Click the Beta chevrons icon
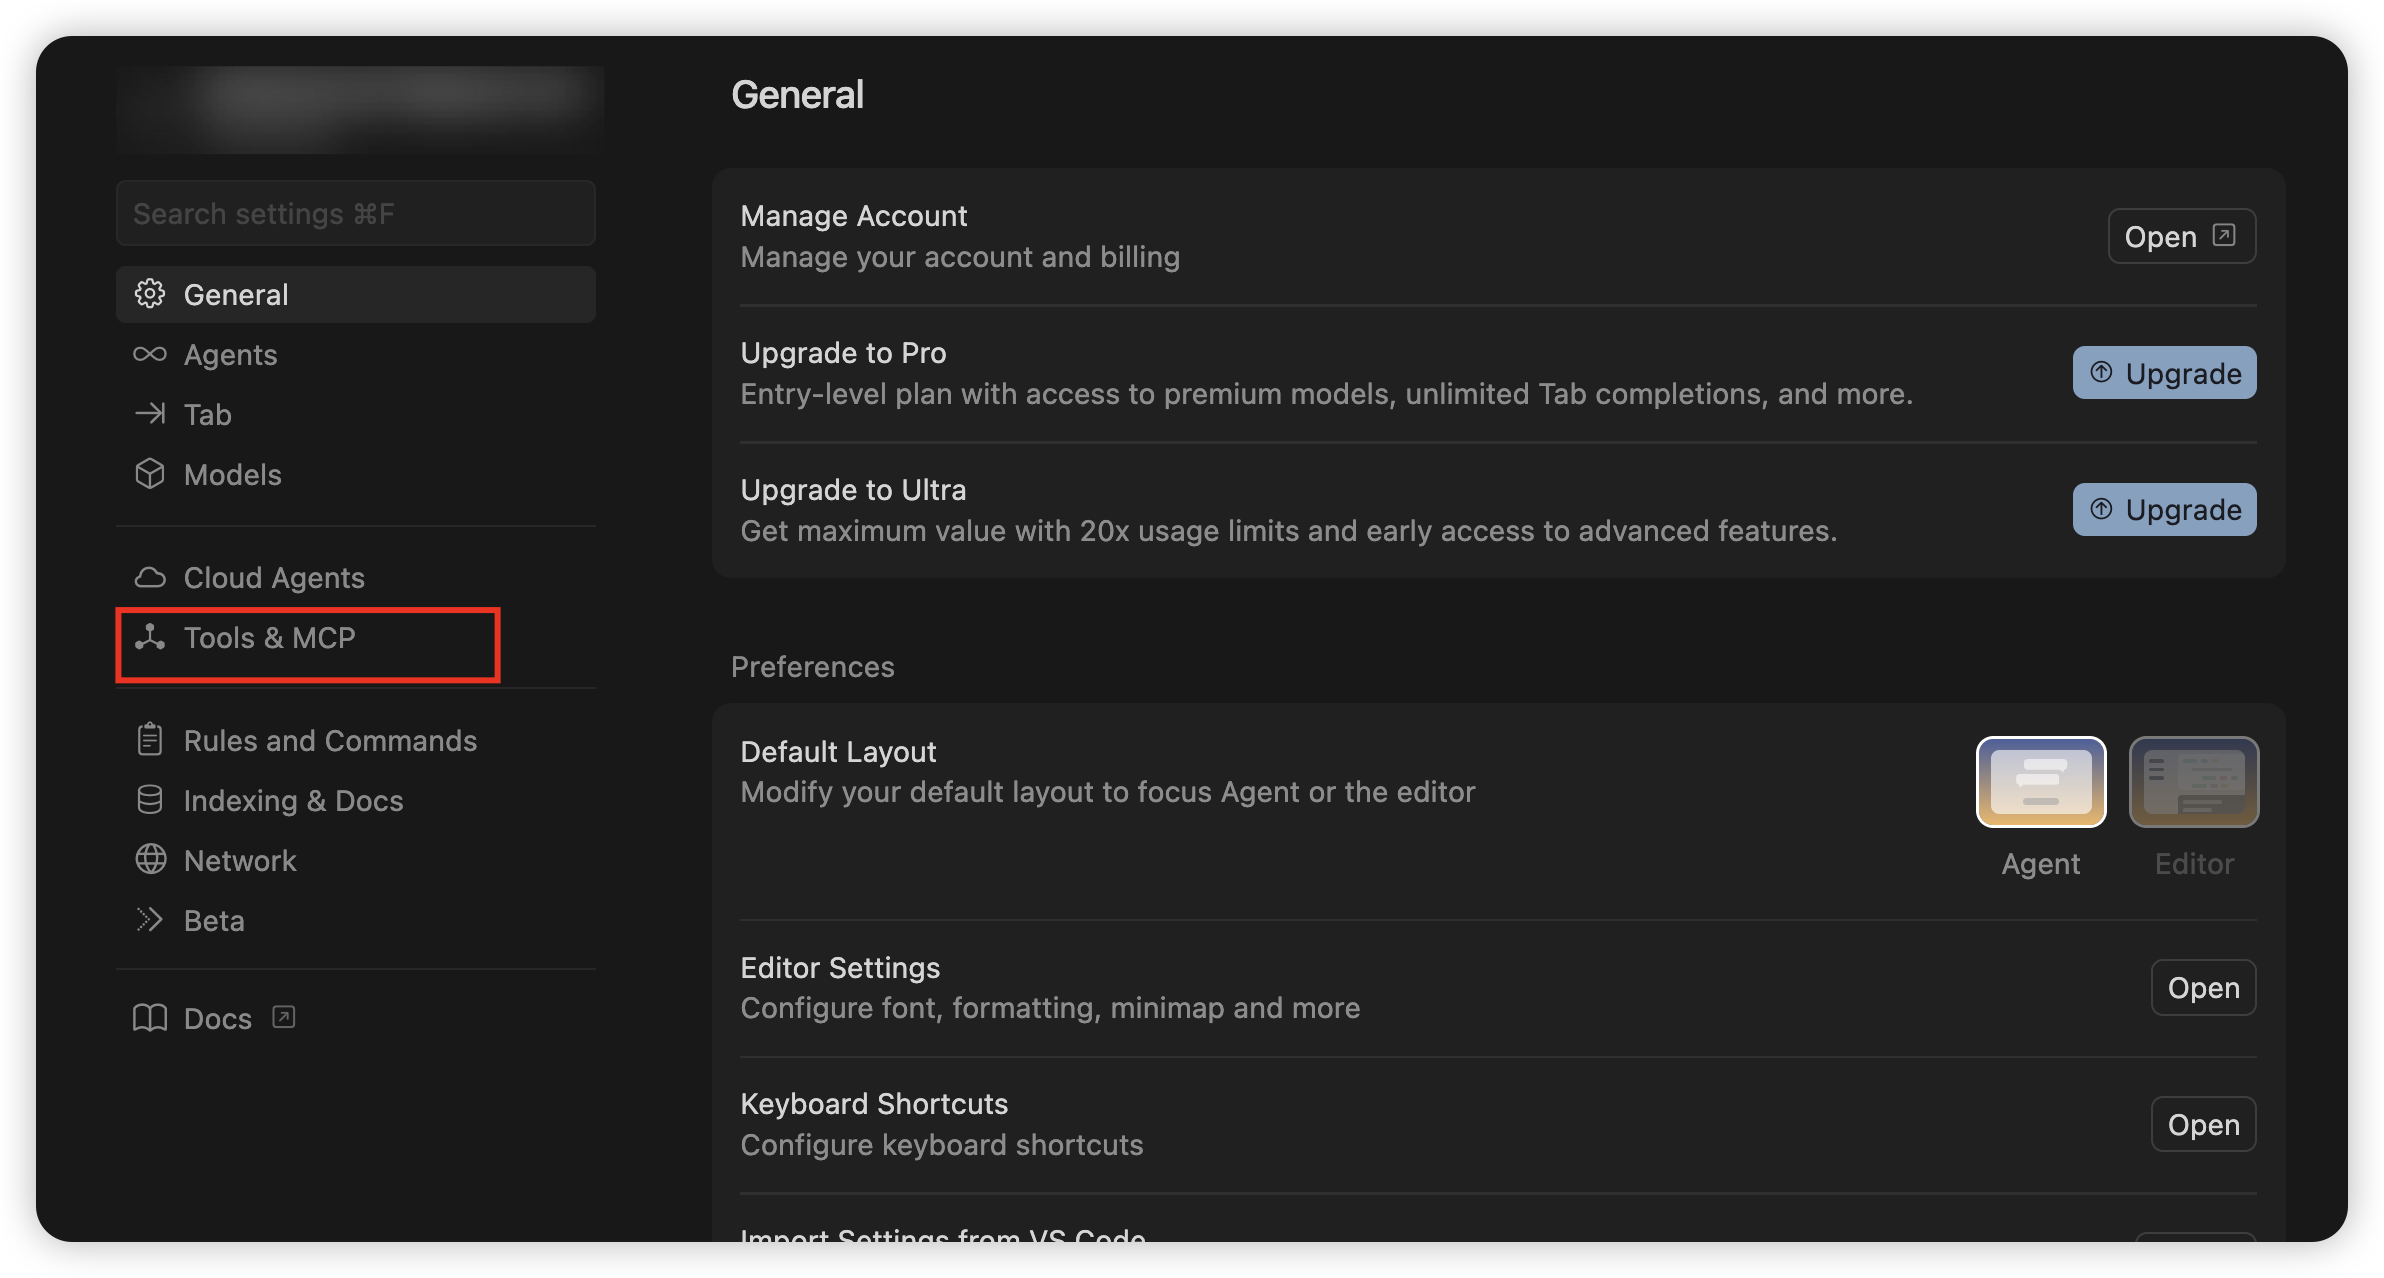Image resolution: width=2384 pixels, height=1278 pixels. pos(150,920)
